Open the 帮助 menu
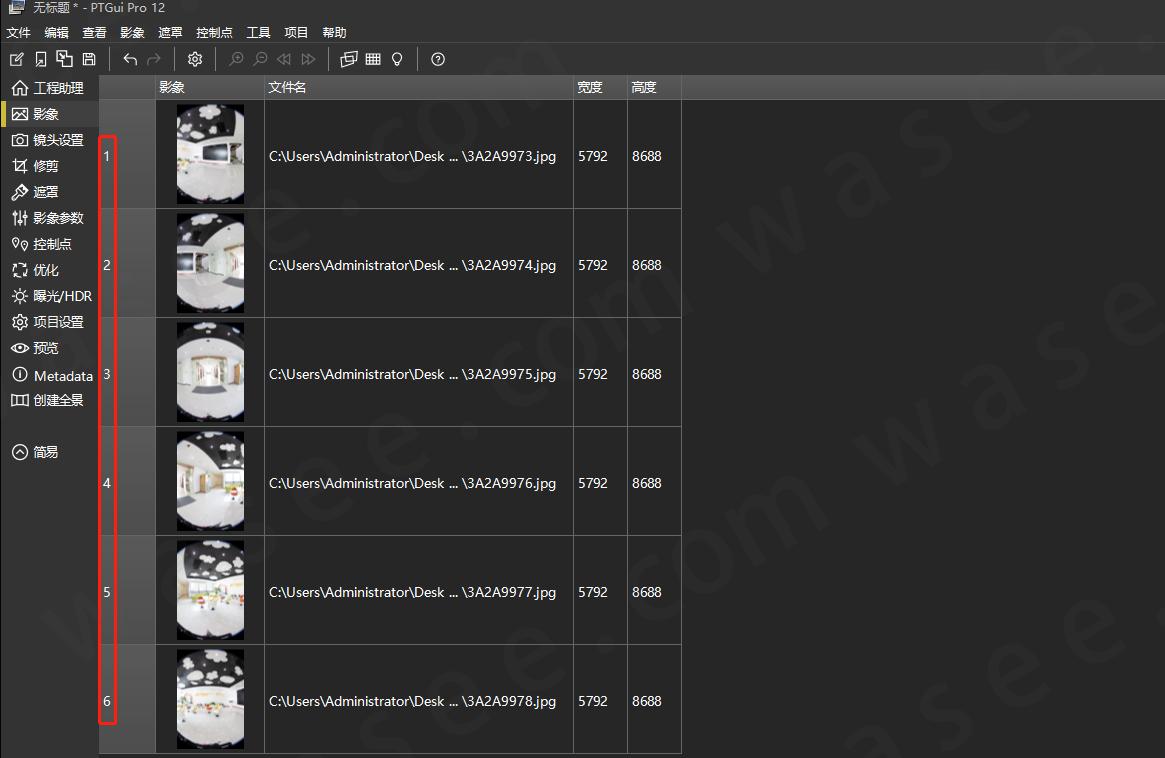The image size is (1165, 758). pos(334,33)
